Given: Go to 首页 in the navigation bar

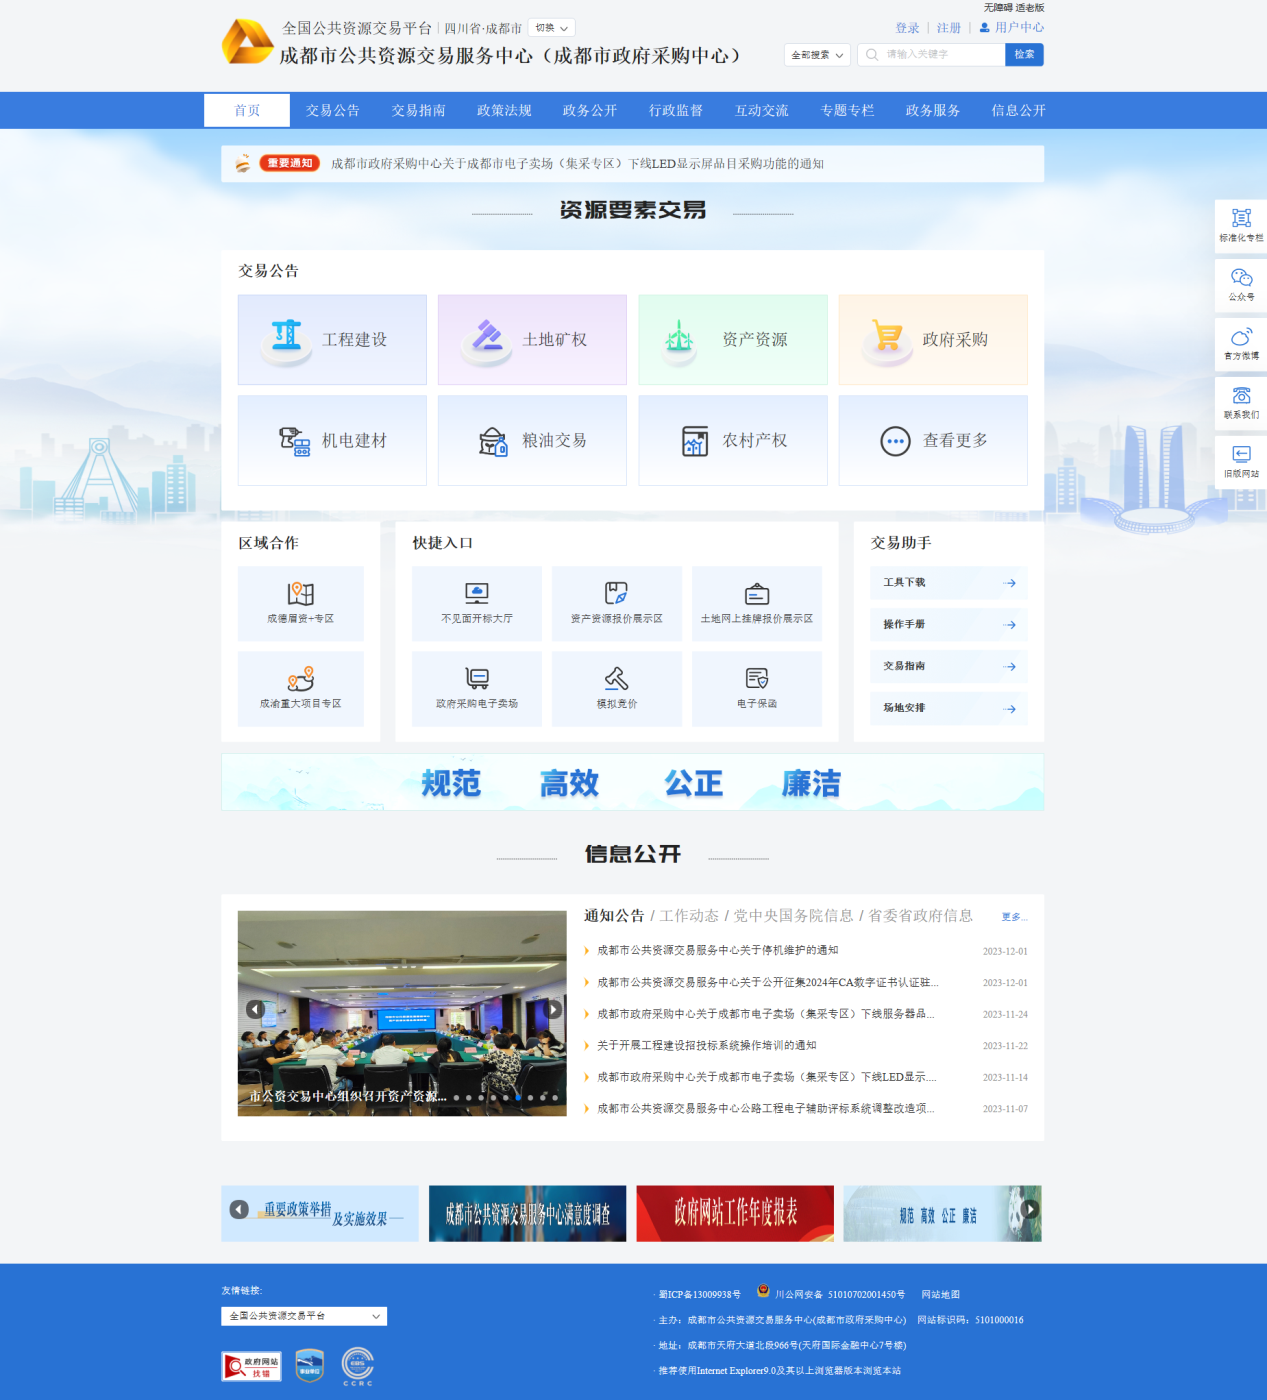Looking at the screenshot, I should (x=247, y=111).
